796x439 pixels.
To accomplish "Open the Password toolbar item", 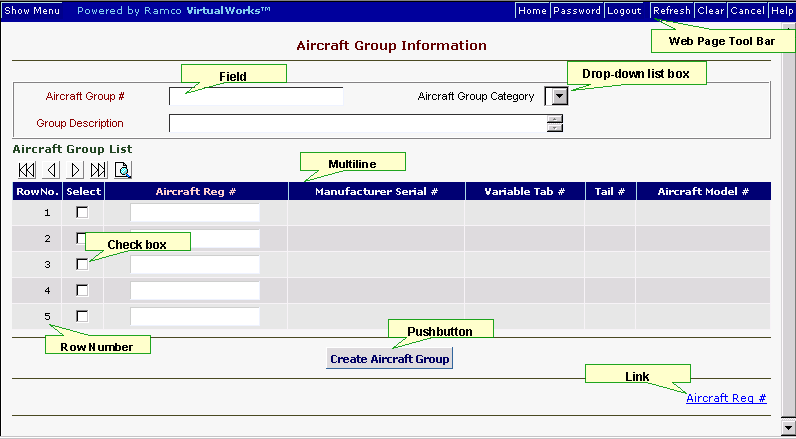I will [577, 11].
